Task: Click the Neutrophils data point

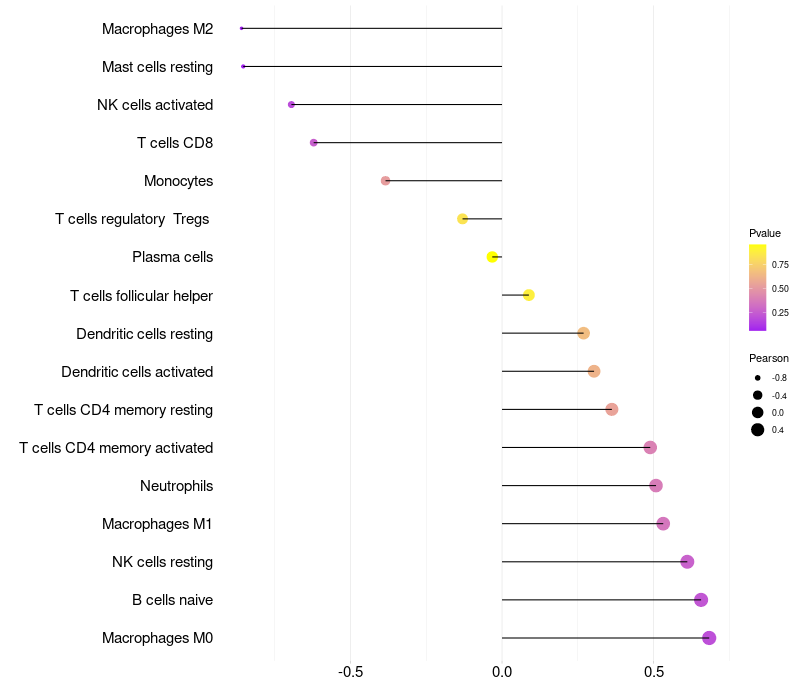Action: pyautogui.click(x=656, y=486)
